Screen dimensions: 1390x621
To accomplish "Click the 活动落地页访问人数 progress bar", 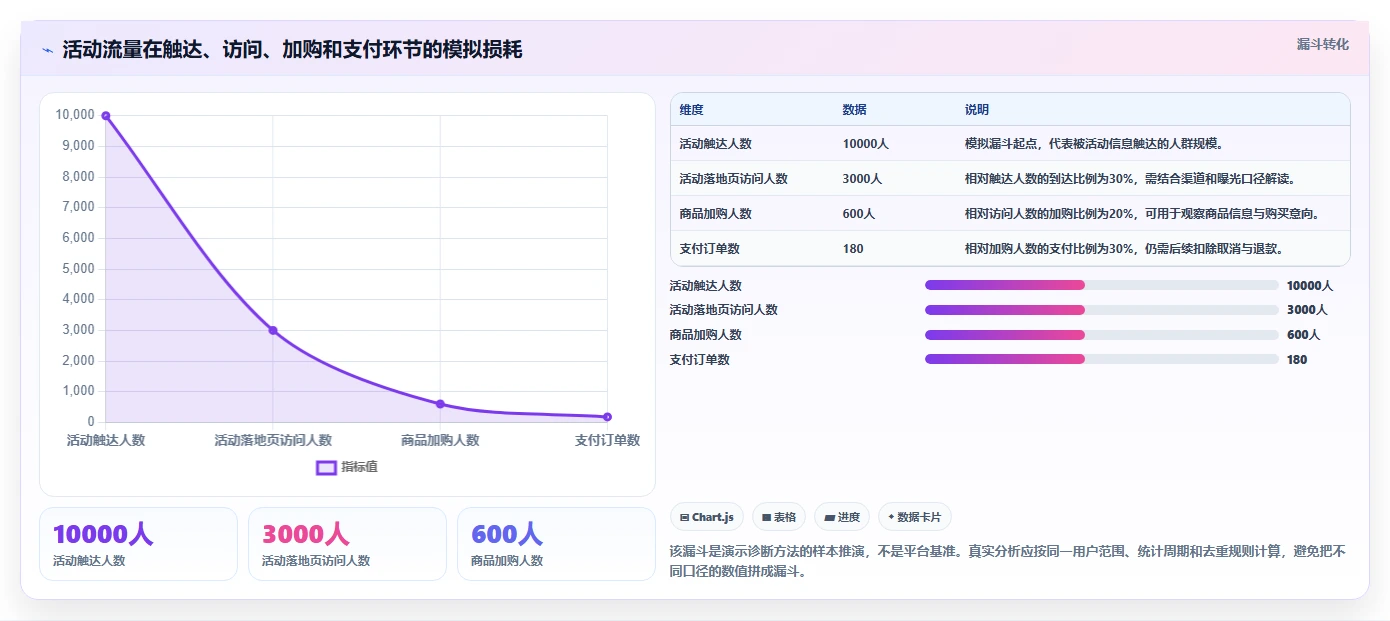I will tap(1102, 310).
